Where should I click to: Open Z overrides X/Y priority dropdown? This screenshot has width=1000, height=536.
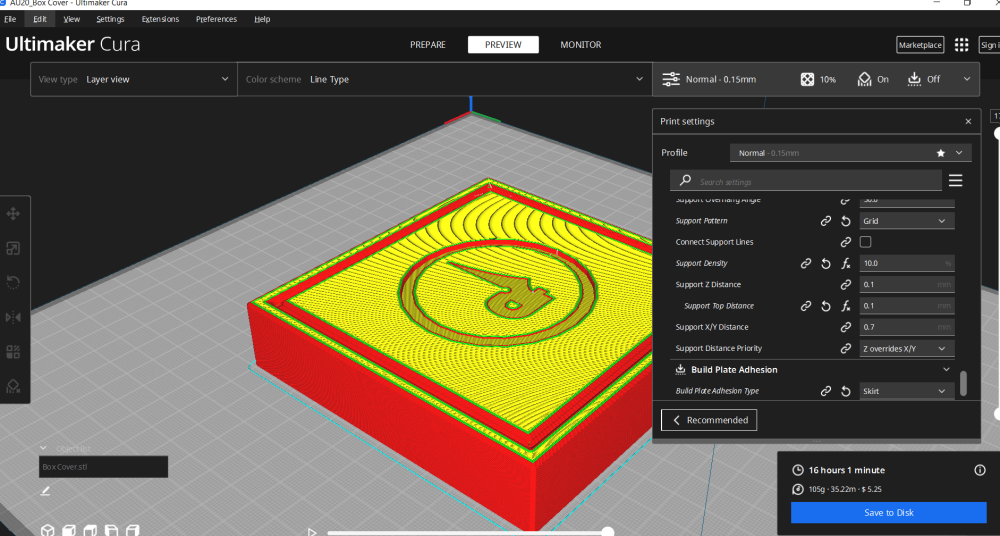click(x=907, y=348)
